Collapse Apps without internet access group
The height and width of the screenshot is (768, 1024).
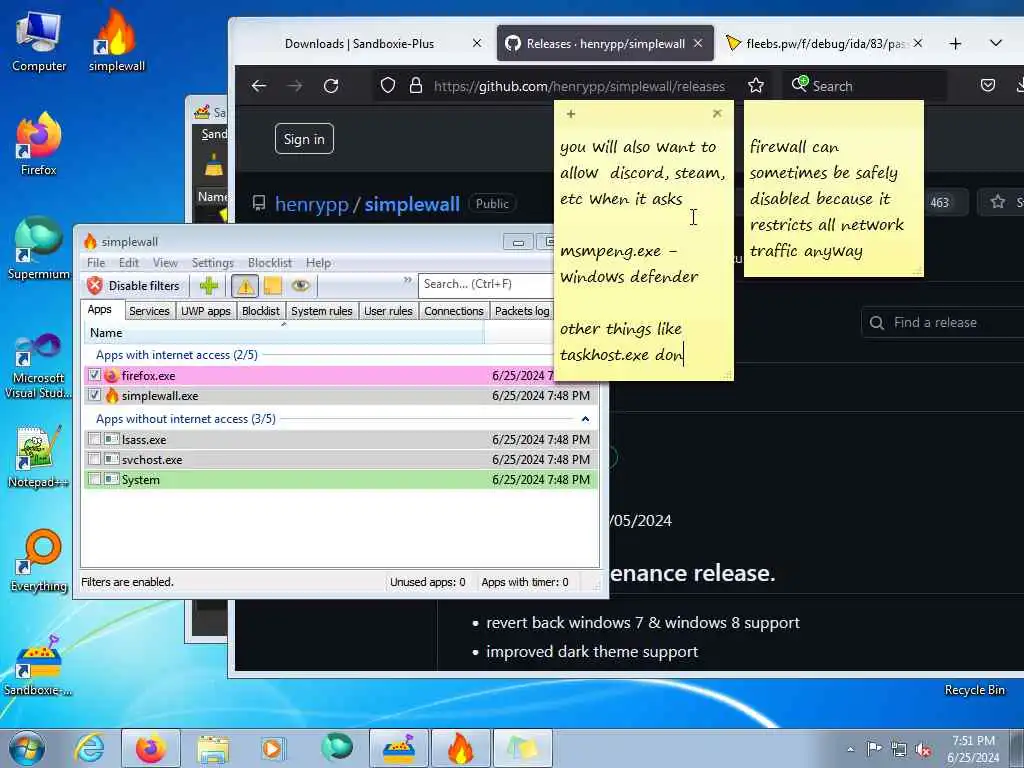(x=585, y=419)
